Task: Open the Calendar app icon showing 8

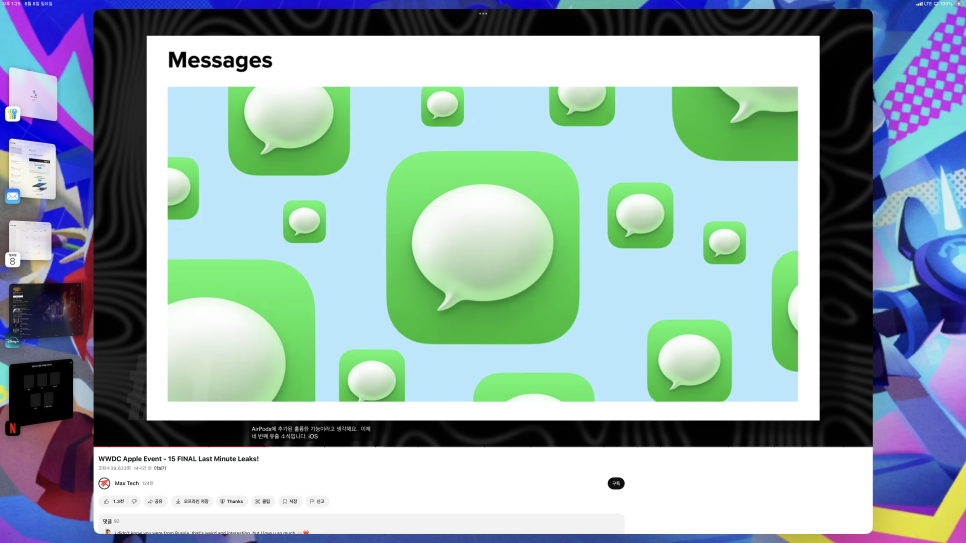Action: click(12, 260)
